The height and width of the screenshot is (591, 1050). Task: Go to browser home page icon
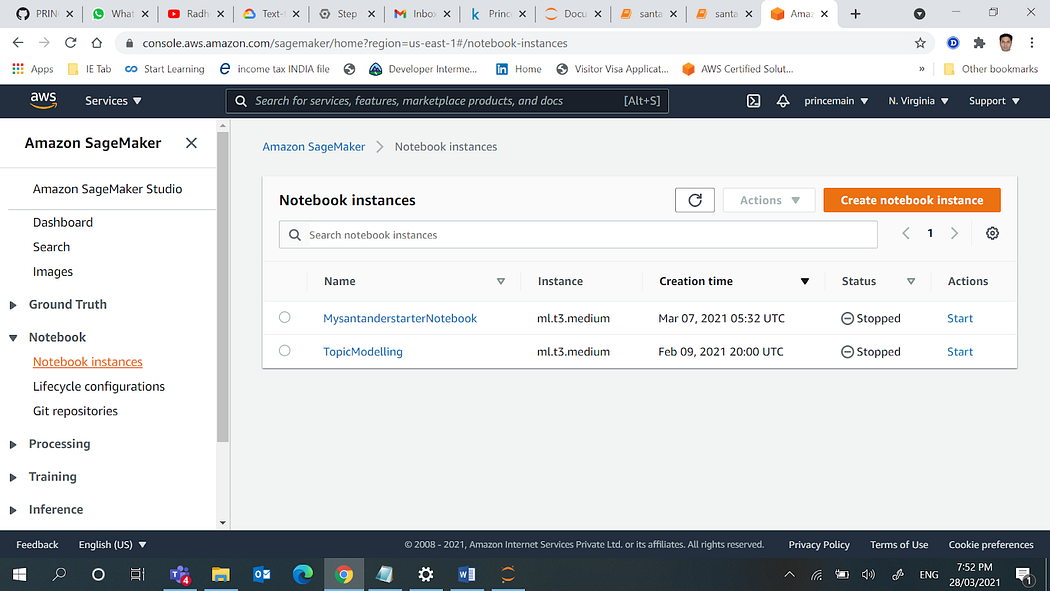pos(97,43)
